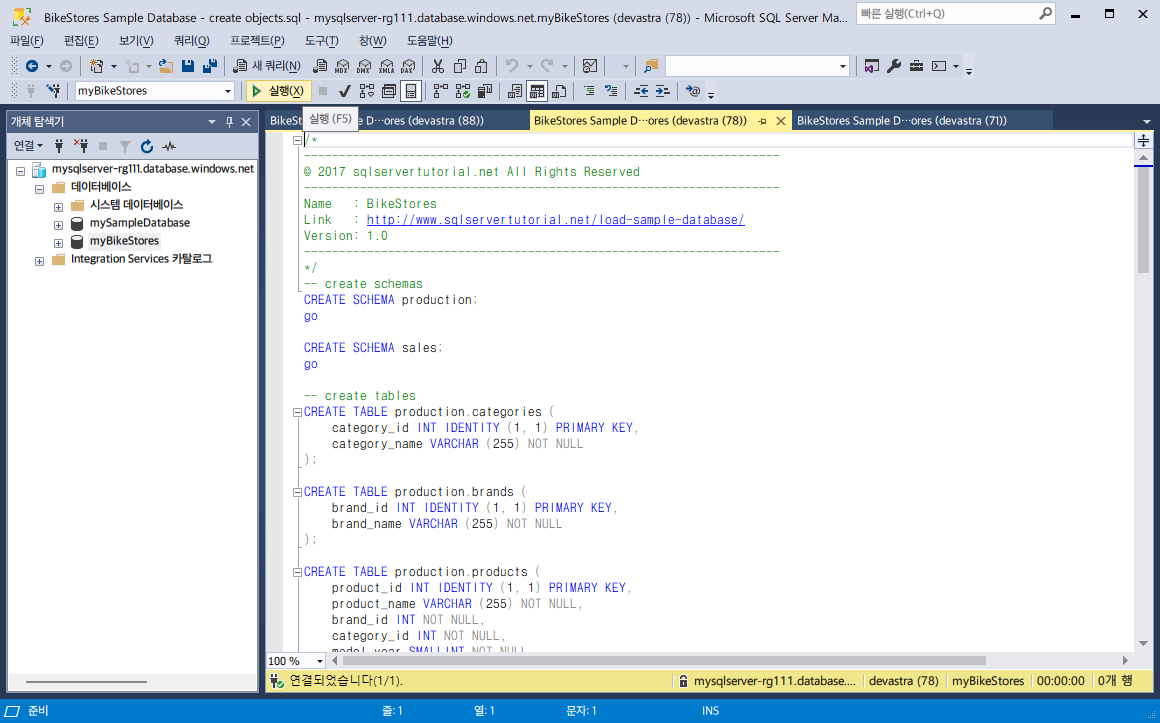Click the Decrease Indent icon

click(641, 91)
